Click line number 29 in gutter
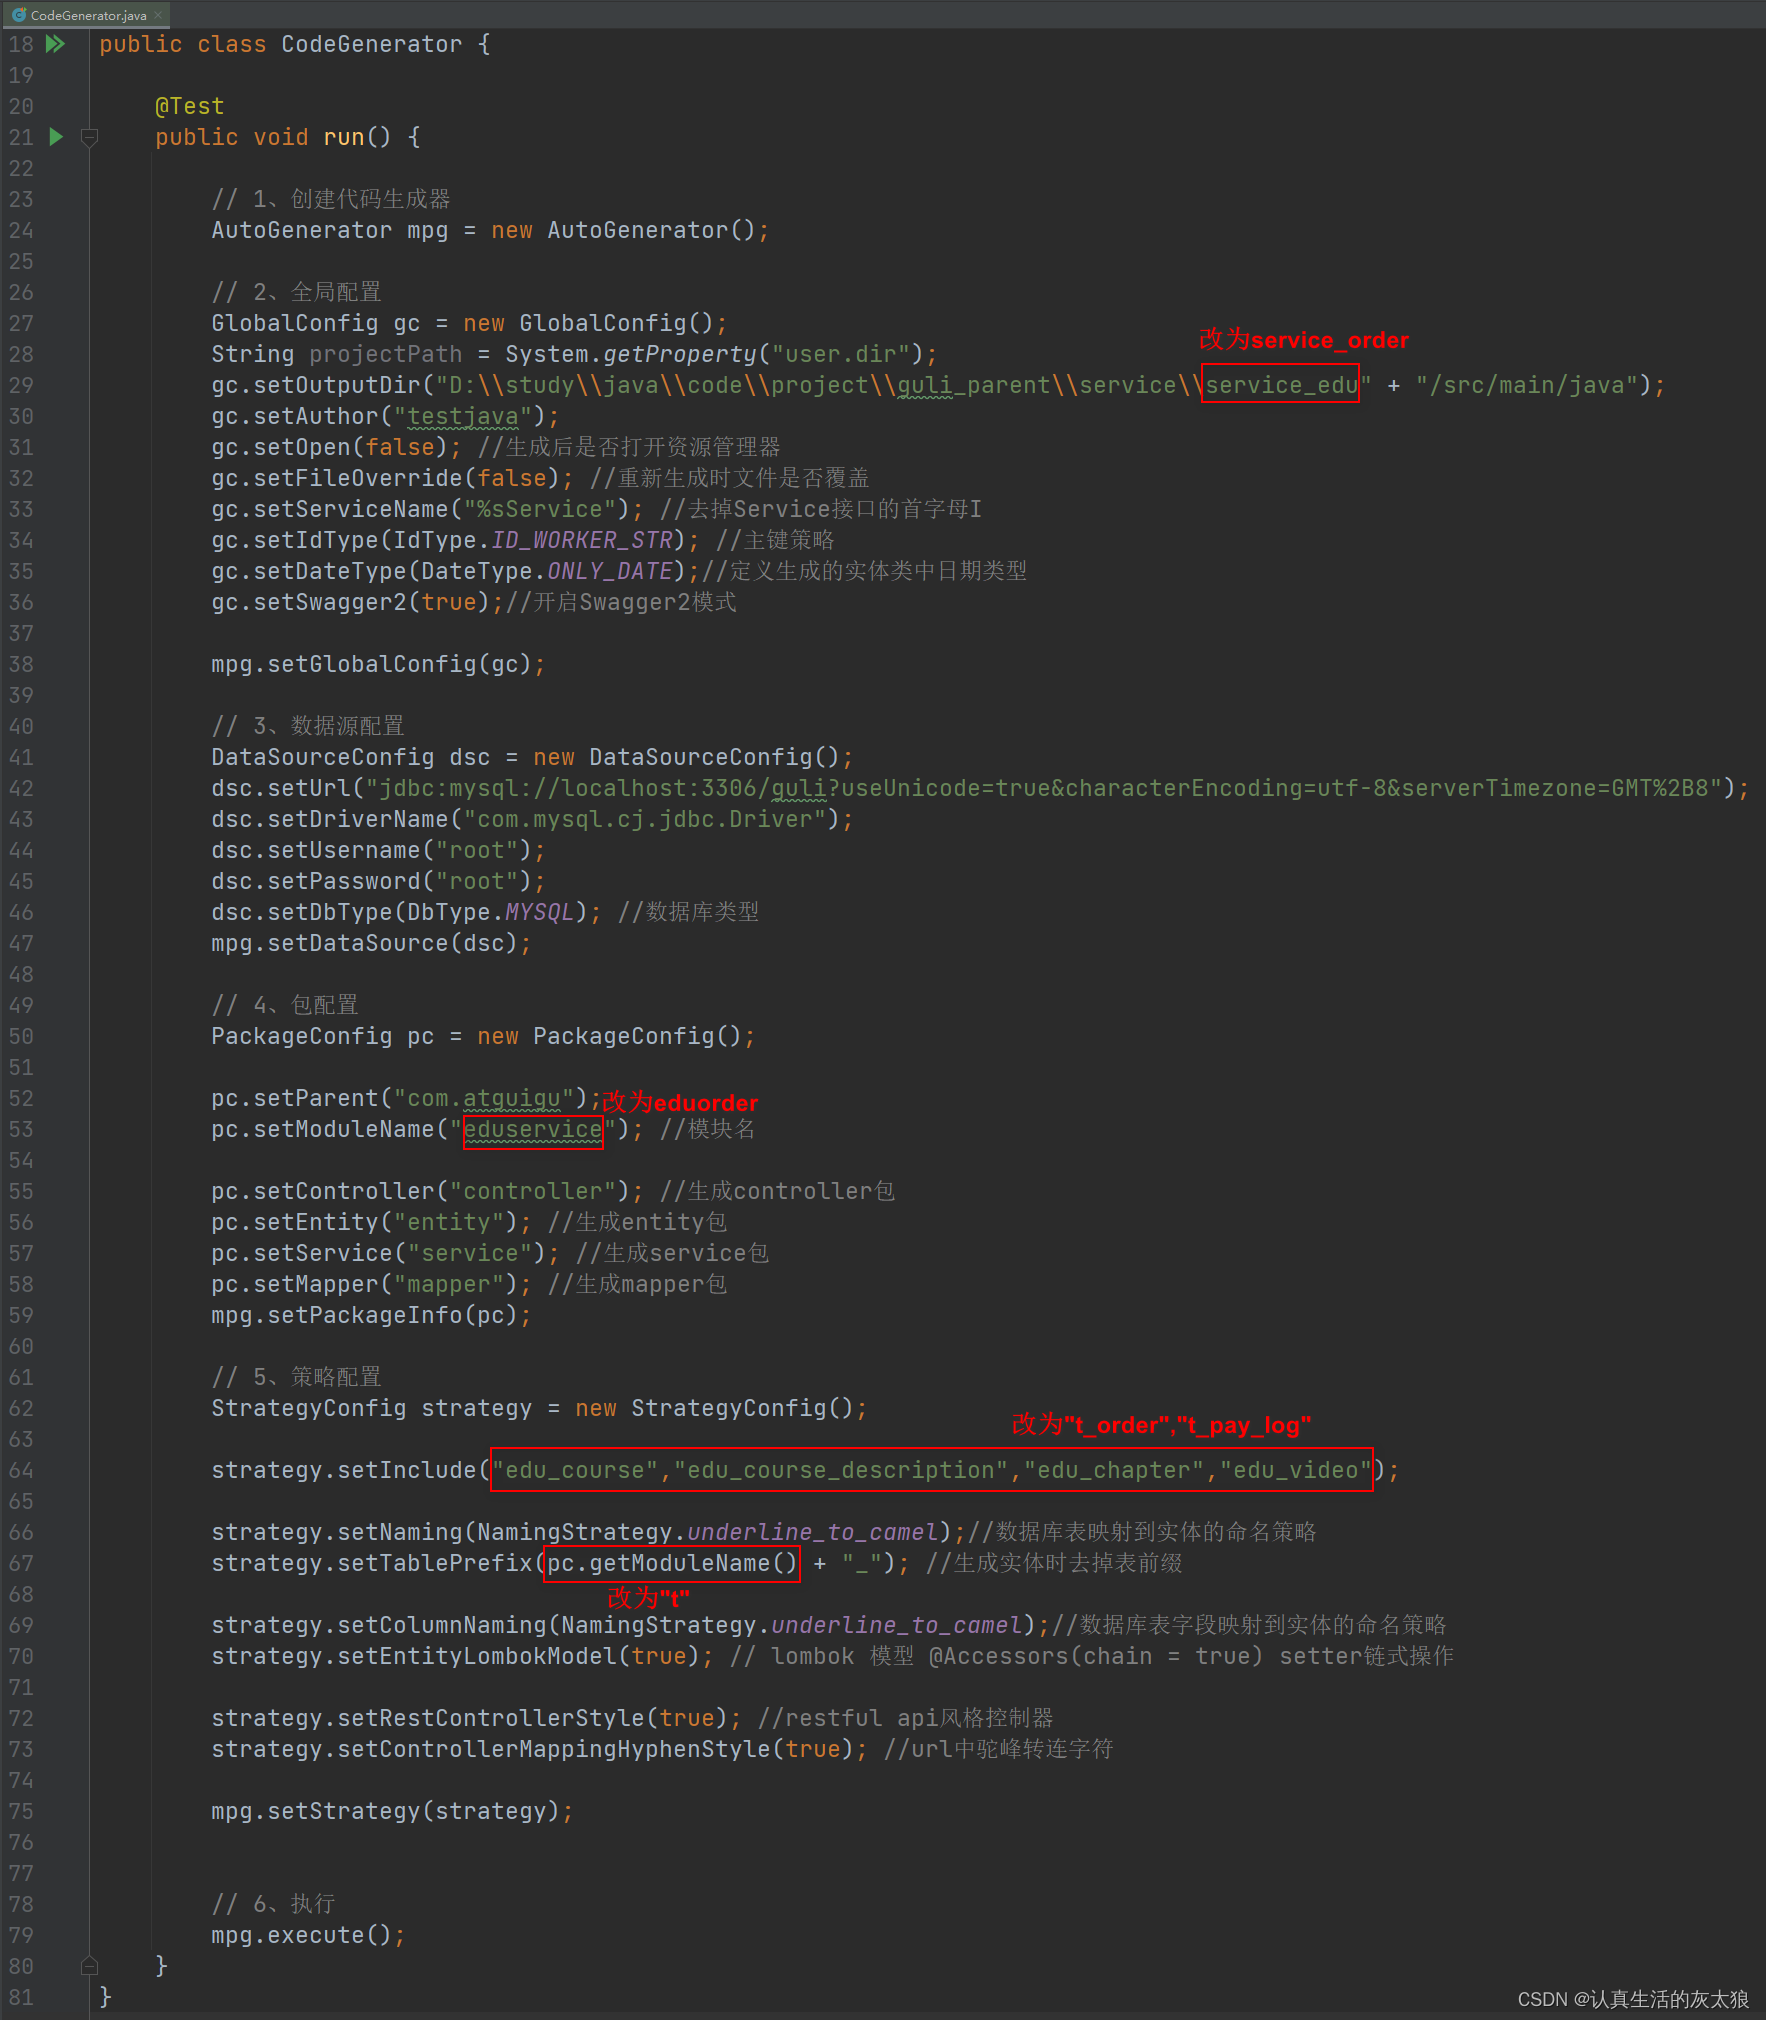 pos(21,385)
